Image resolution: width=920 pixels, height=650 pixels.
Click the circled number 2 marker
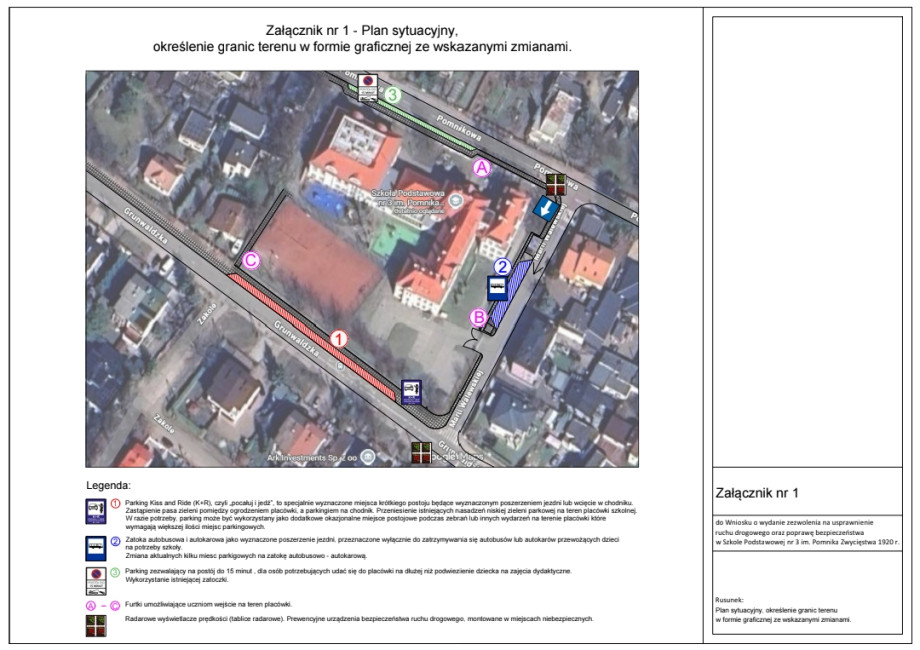point(500,266)
